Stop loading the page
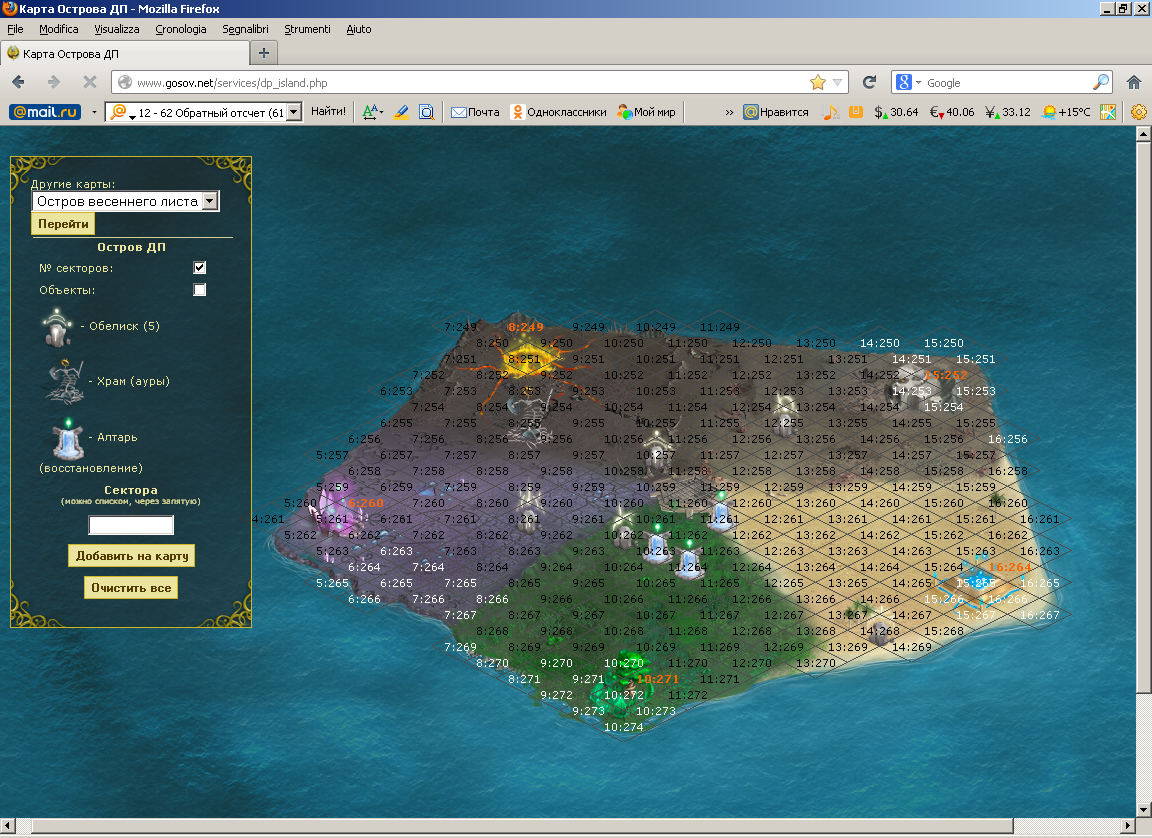The image size is (1152, 838). click(90, 82)
